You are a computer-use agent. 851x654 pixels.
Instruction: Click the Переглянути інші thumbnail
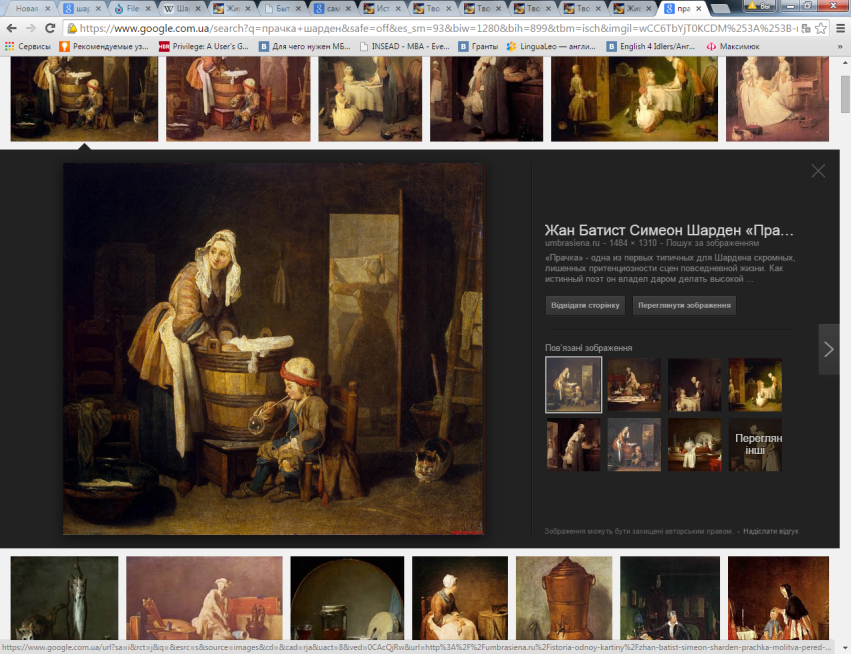[x=755, y=445]
